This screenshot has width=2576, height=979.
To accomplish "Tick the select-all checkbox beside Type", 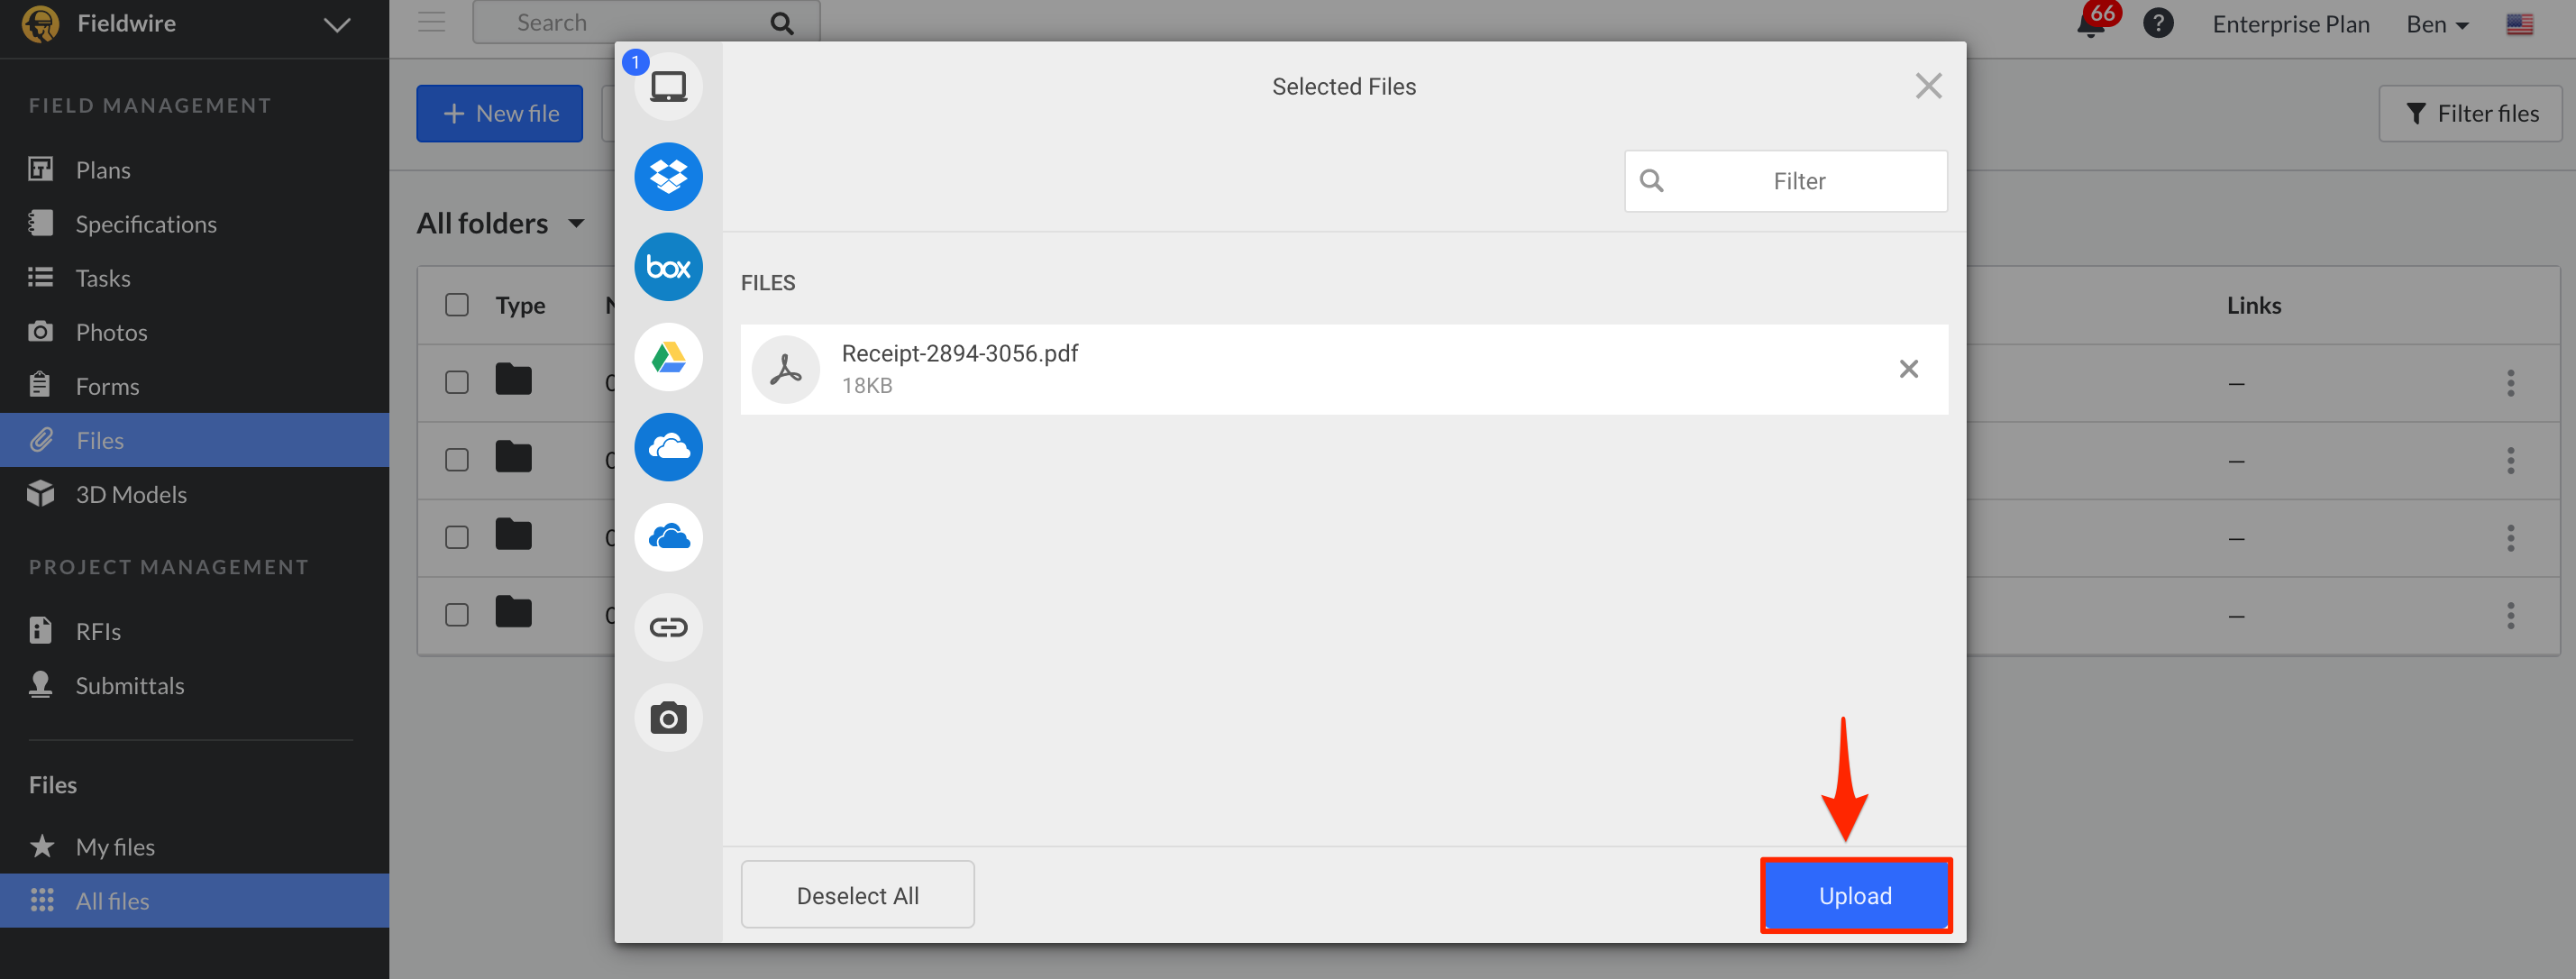I will (x=456, y=305).
